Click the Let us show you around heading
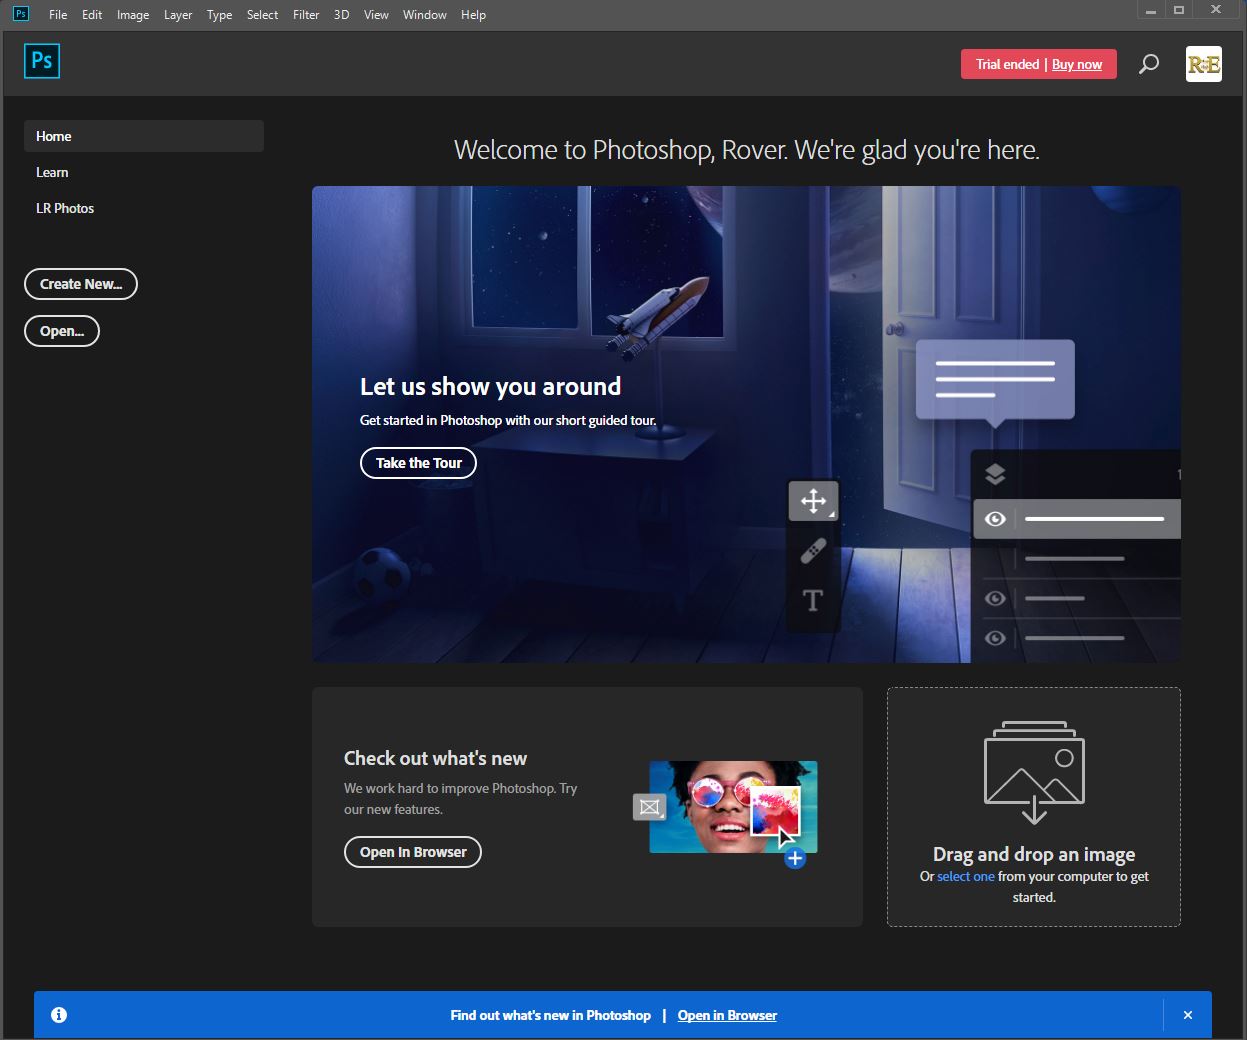Image resolution: width=1247 pixels, height=1040 pixels. (490, 387)
